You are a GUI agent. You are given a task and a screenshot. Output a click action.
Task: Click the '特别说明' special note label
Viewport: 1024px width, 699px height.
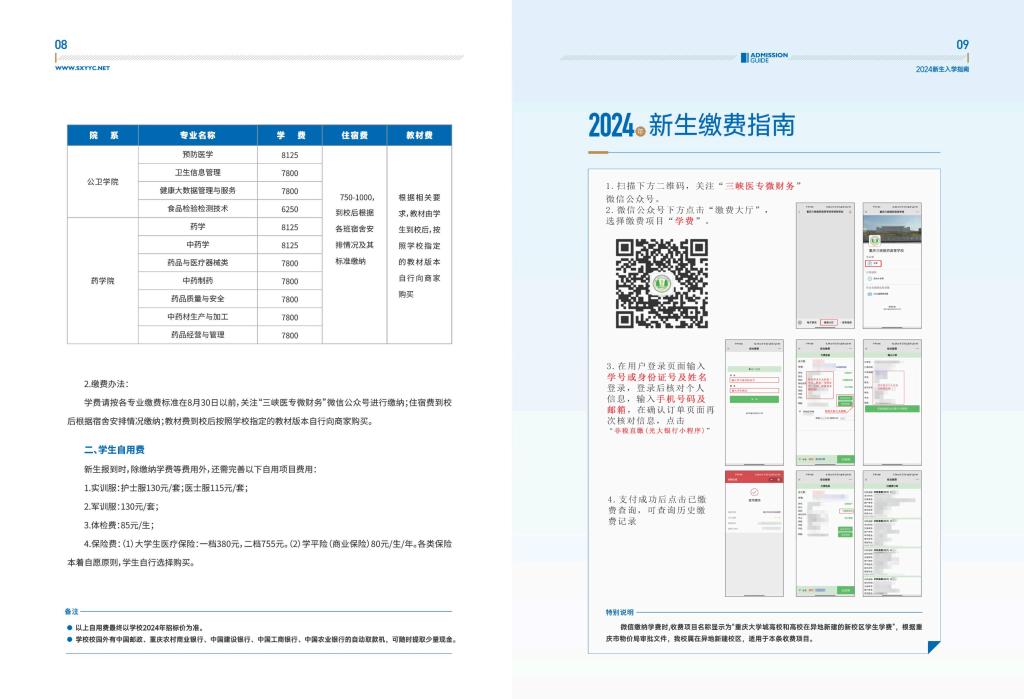pos(620,613)
